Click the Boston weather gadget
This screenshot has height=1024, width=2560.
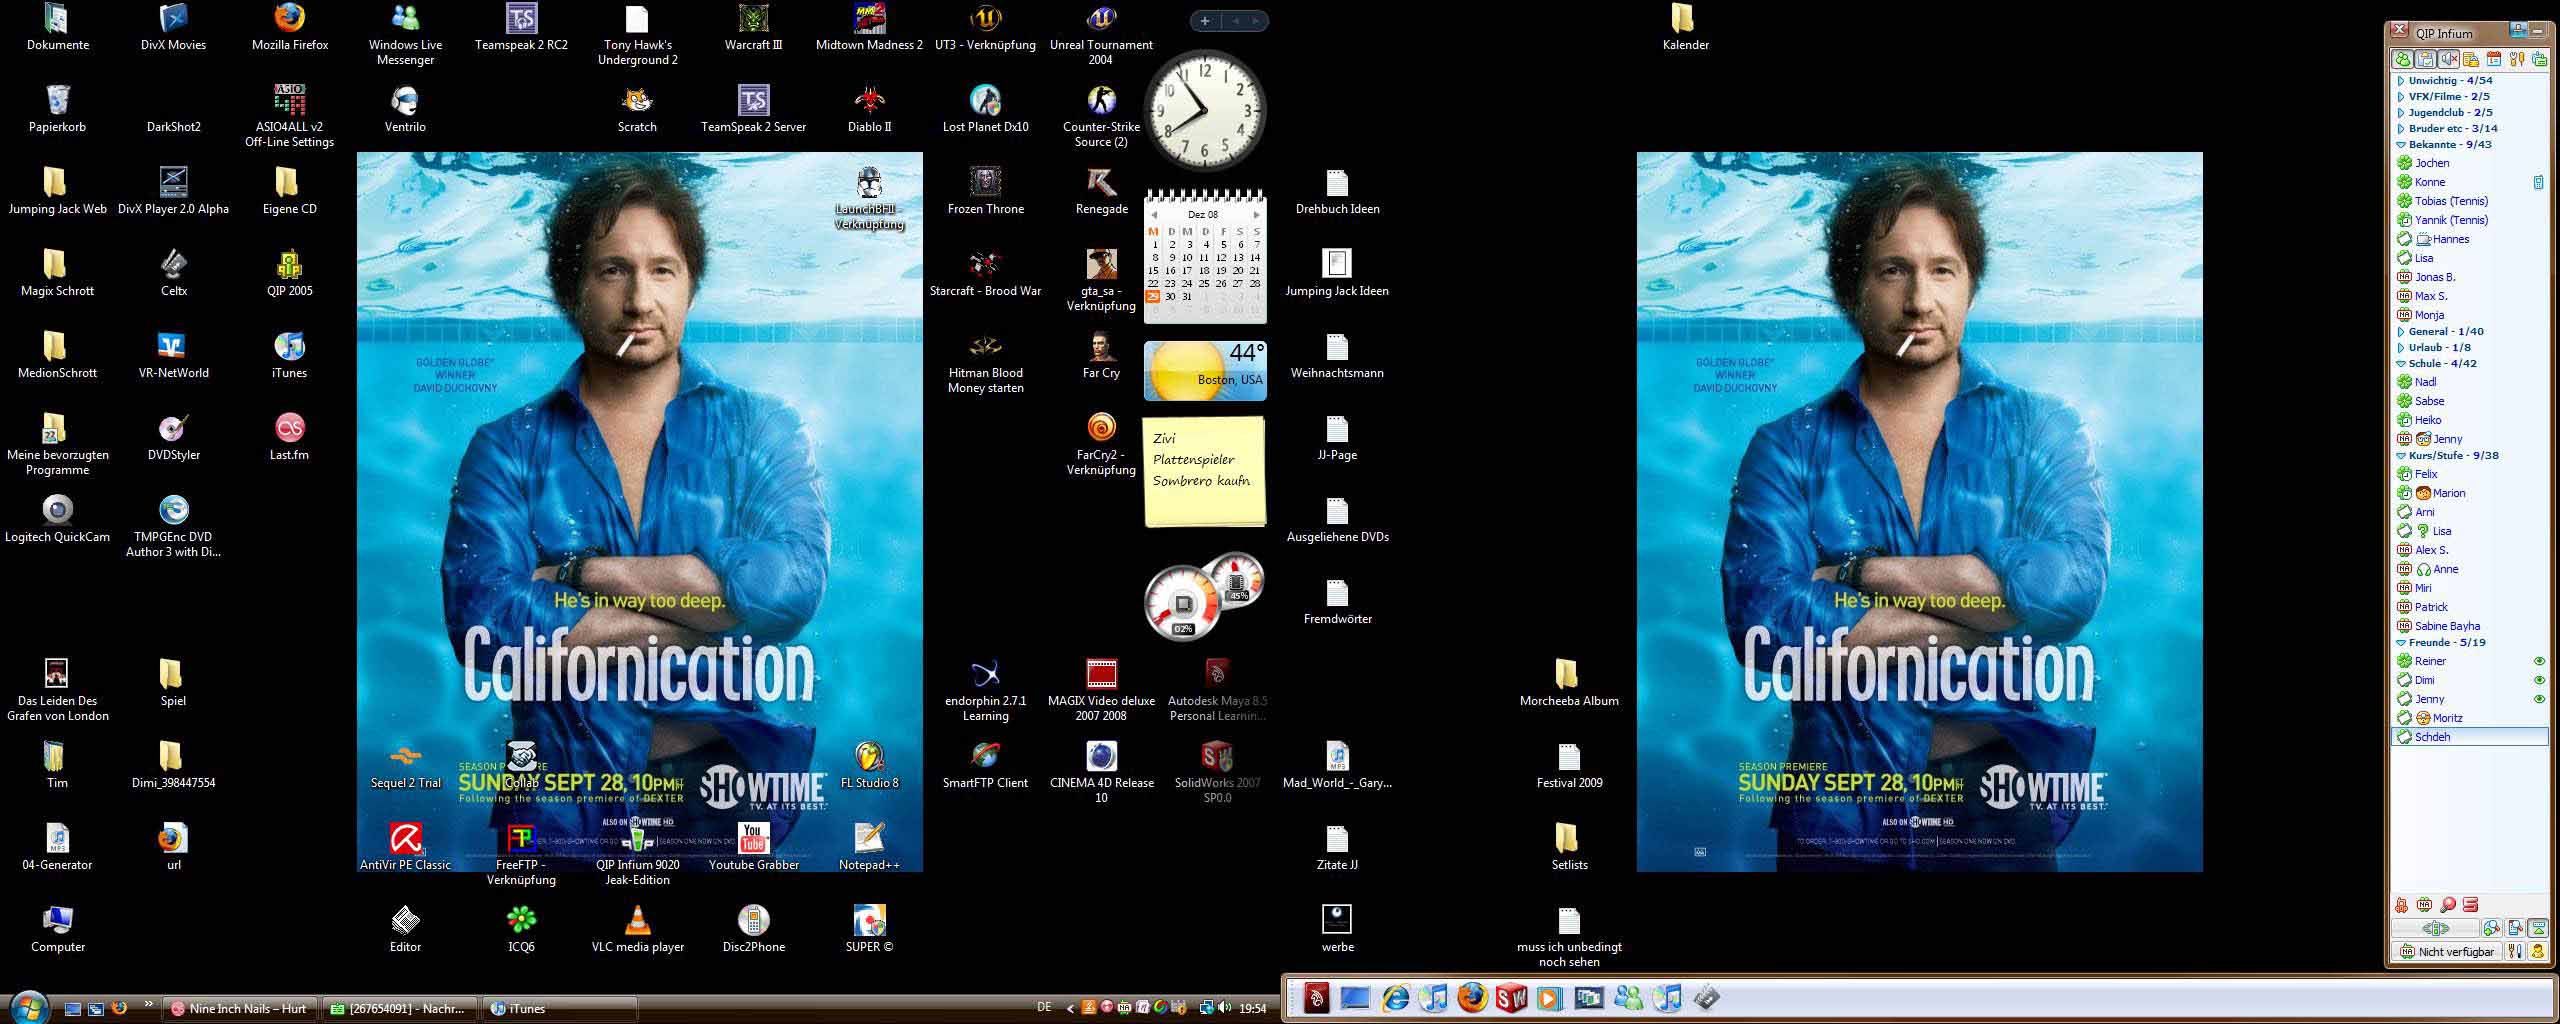1205,371
